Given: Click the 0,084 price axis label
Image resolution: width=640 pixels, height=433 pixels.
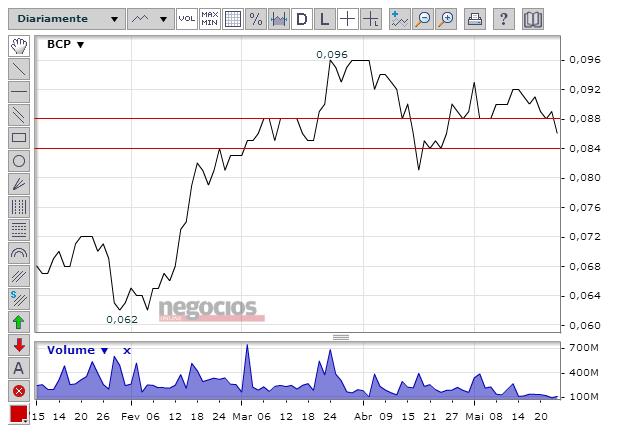Looking at the screenshot, I should coord(585,149).
